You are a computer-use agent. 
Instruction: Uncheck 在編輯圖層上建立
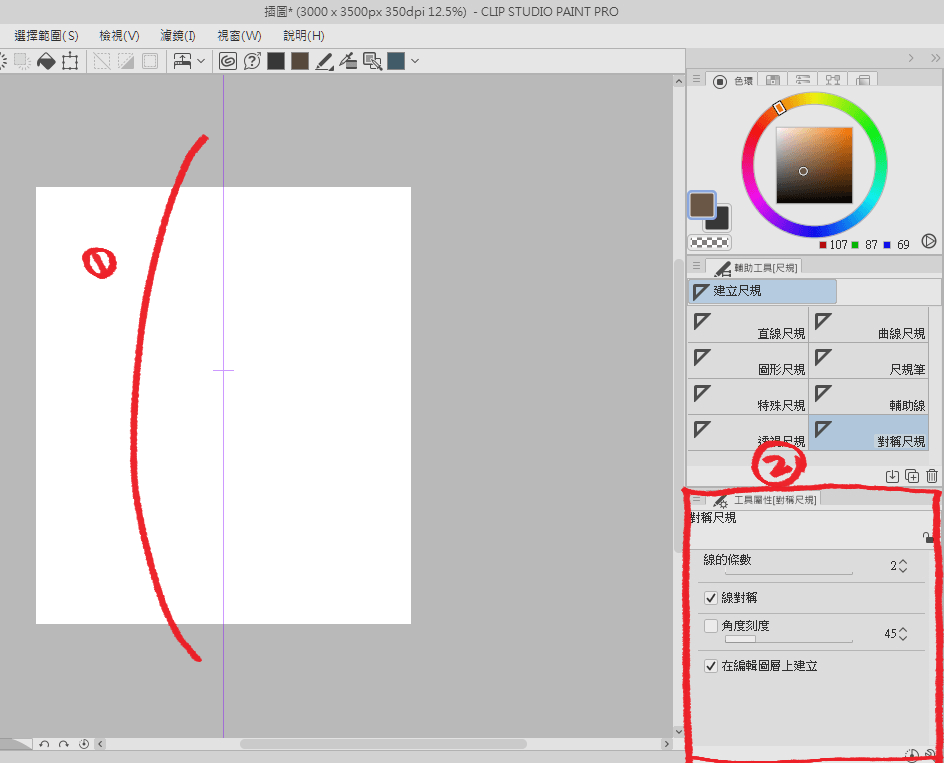point(712,665)
